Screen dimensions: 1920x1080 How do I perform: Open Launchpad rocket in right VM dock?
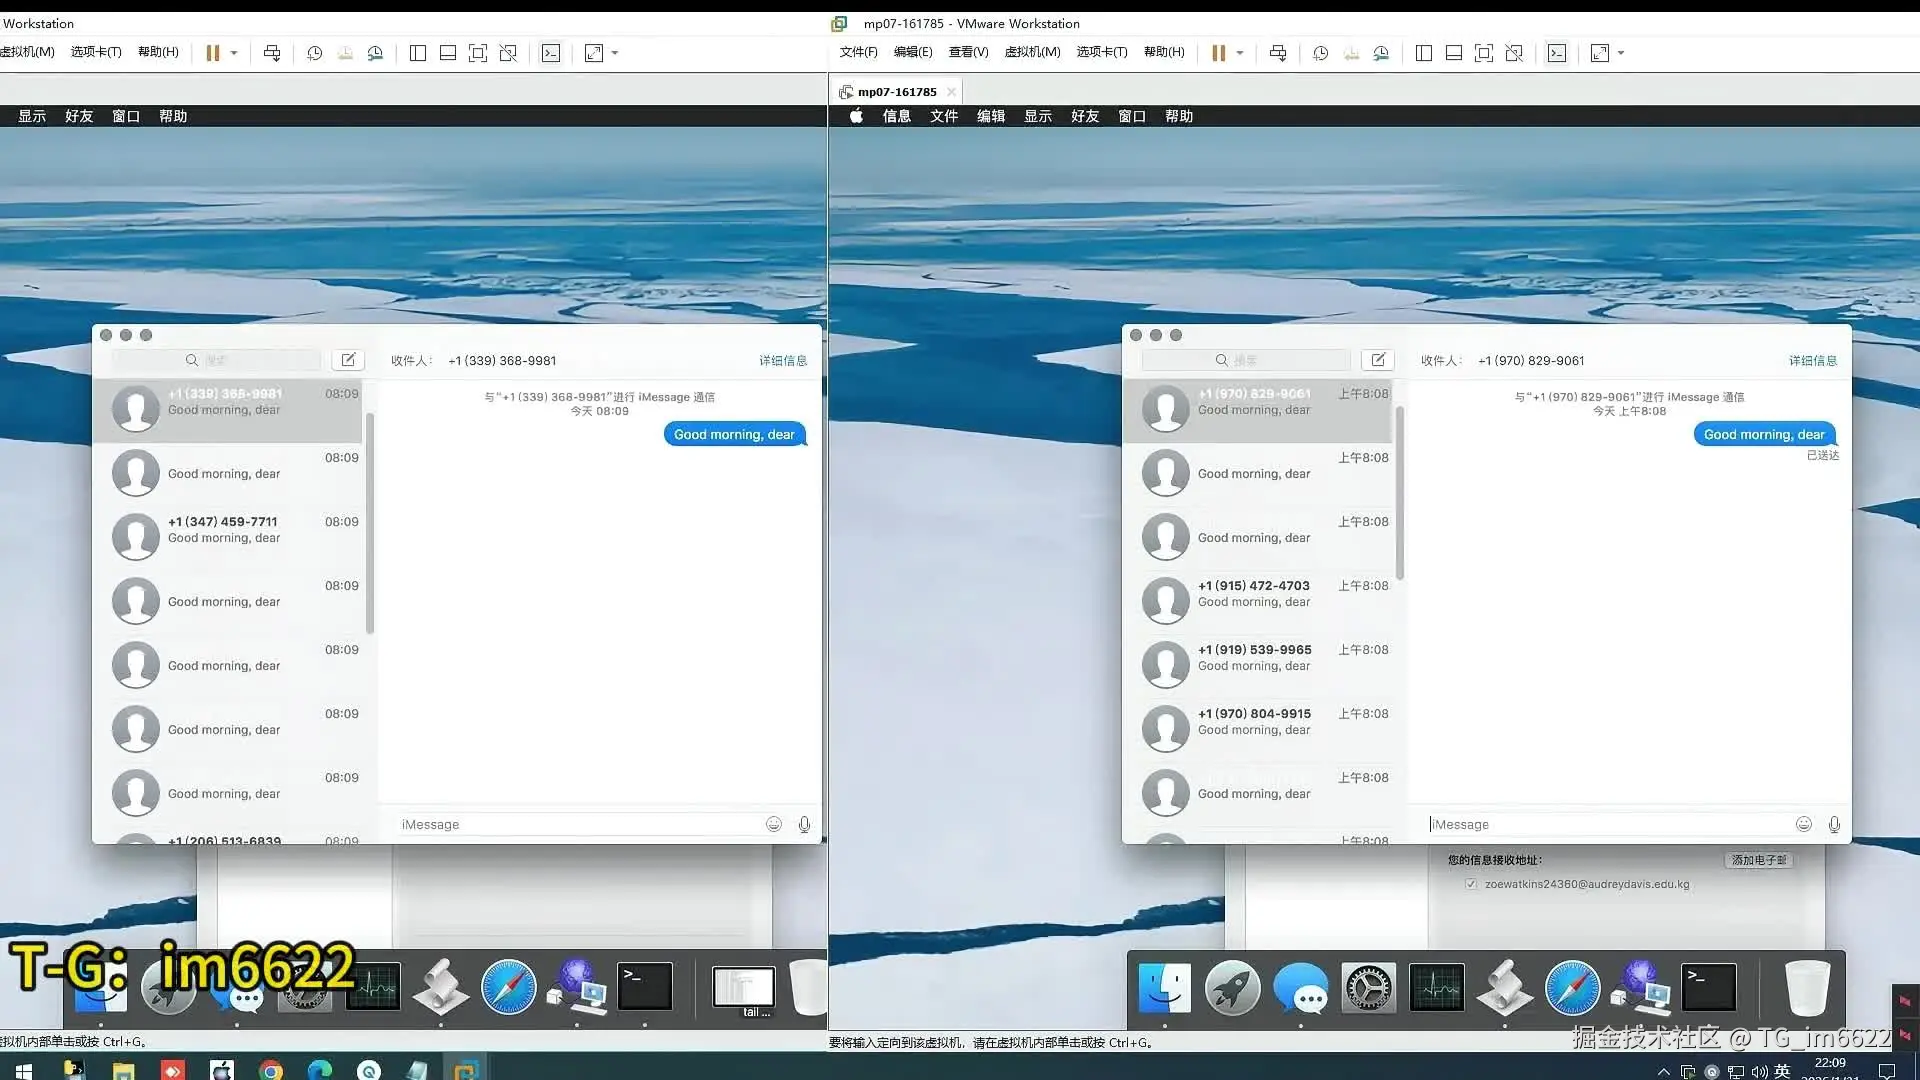1232,988
